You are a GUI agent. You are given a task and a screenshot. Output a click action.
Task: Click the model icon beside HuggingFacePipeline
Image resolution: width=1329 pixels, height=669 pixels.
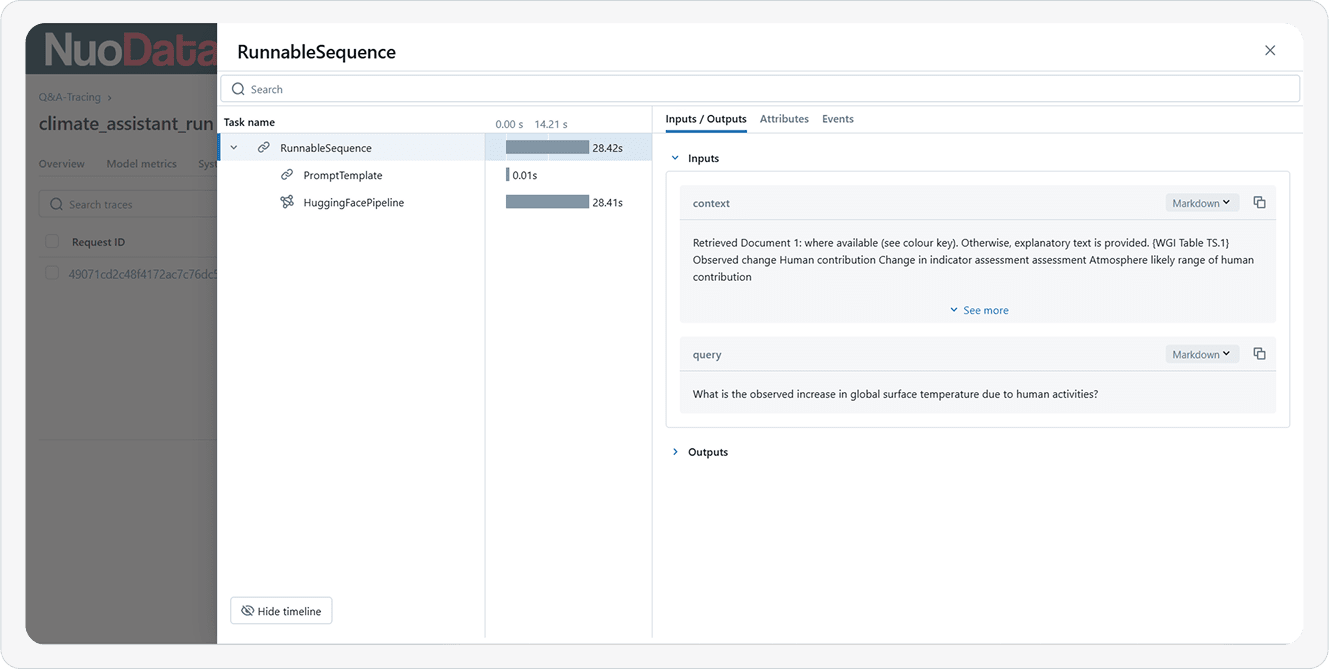click(287, 202)
